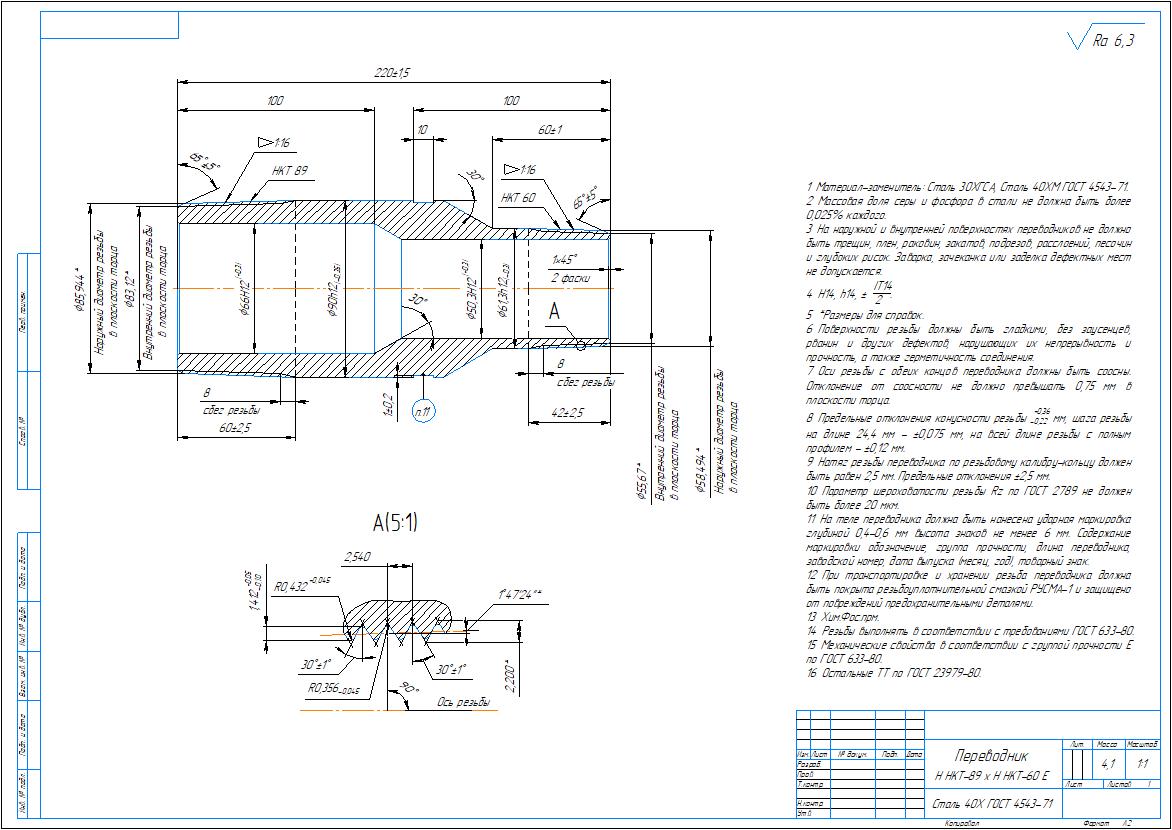The height and width of the screenshot is (830, 1172).
Task: Click the НКТ 89 thread label
Action: pyautogui.click(x=290, y=170)
